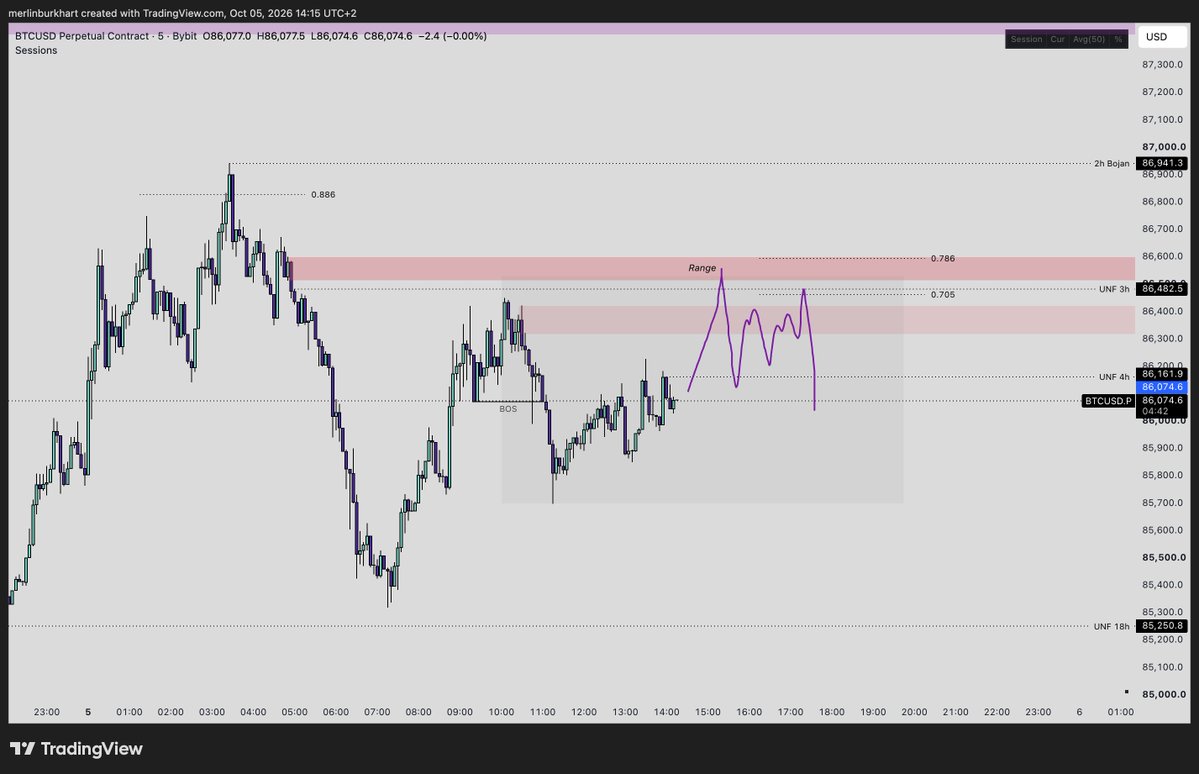The height and width of the screenshot is (774, 1199).
Task: Select the upper red supply zone rectangle
Action: (x=711, y=268)
